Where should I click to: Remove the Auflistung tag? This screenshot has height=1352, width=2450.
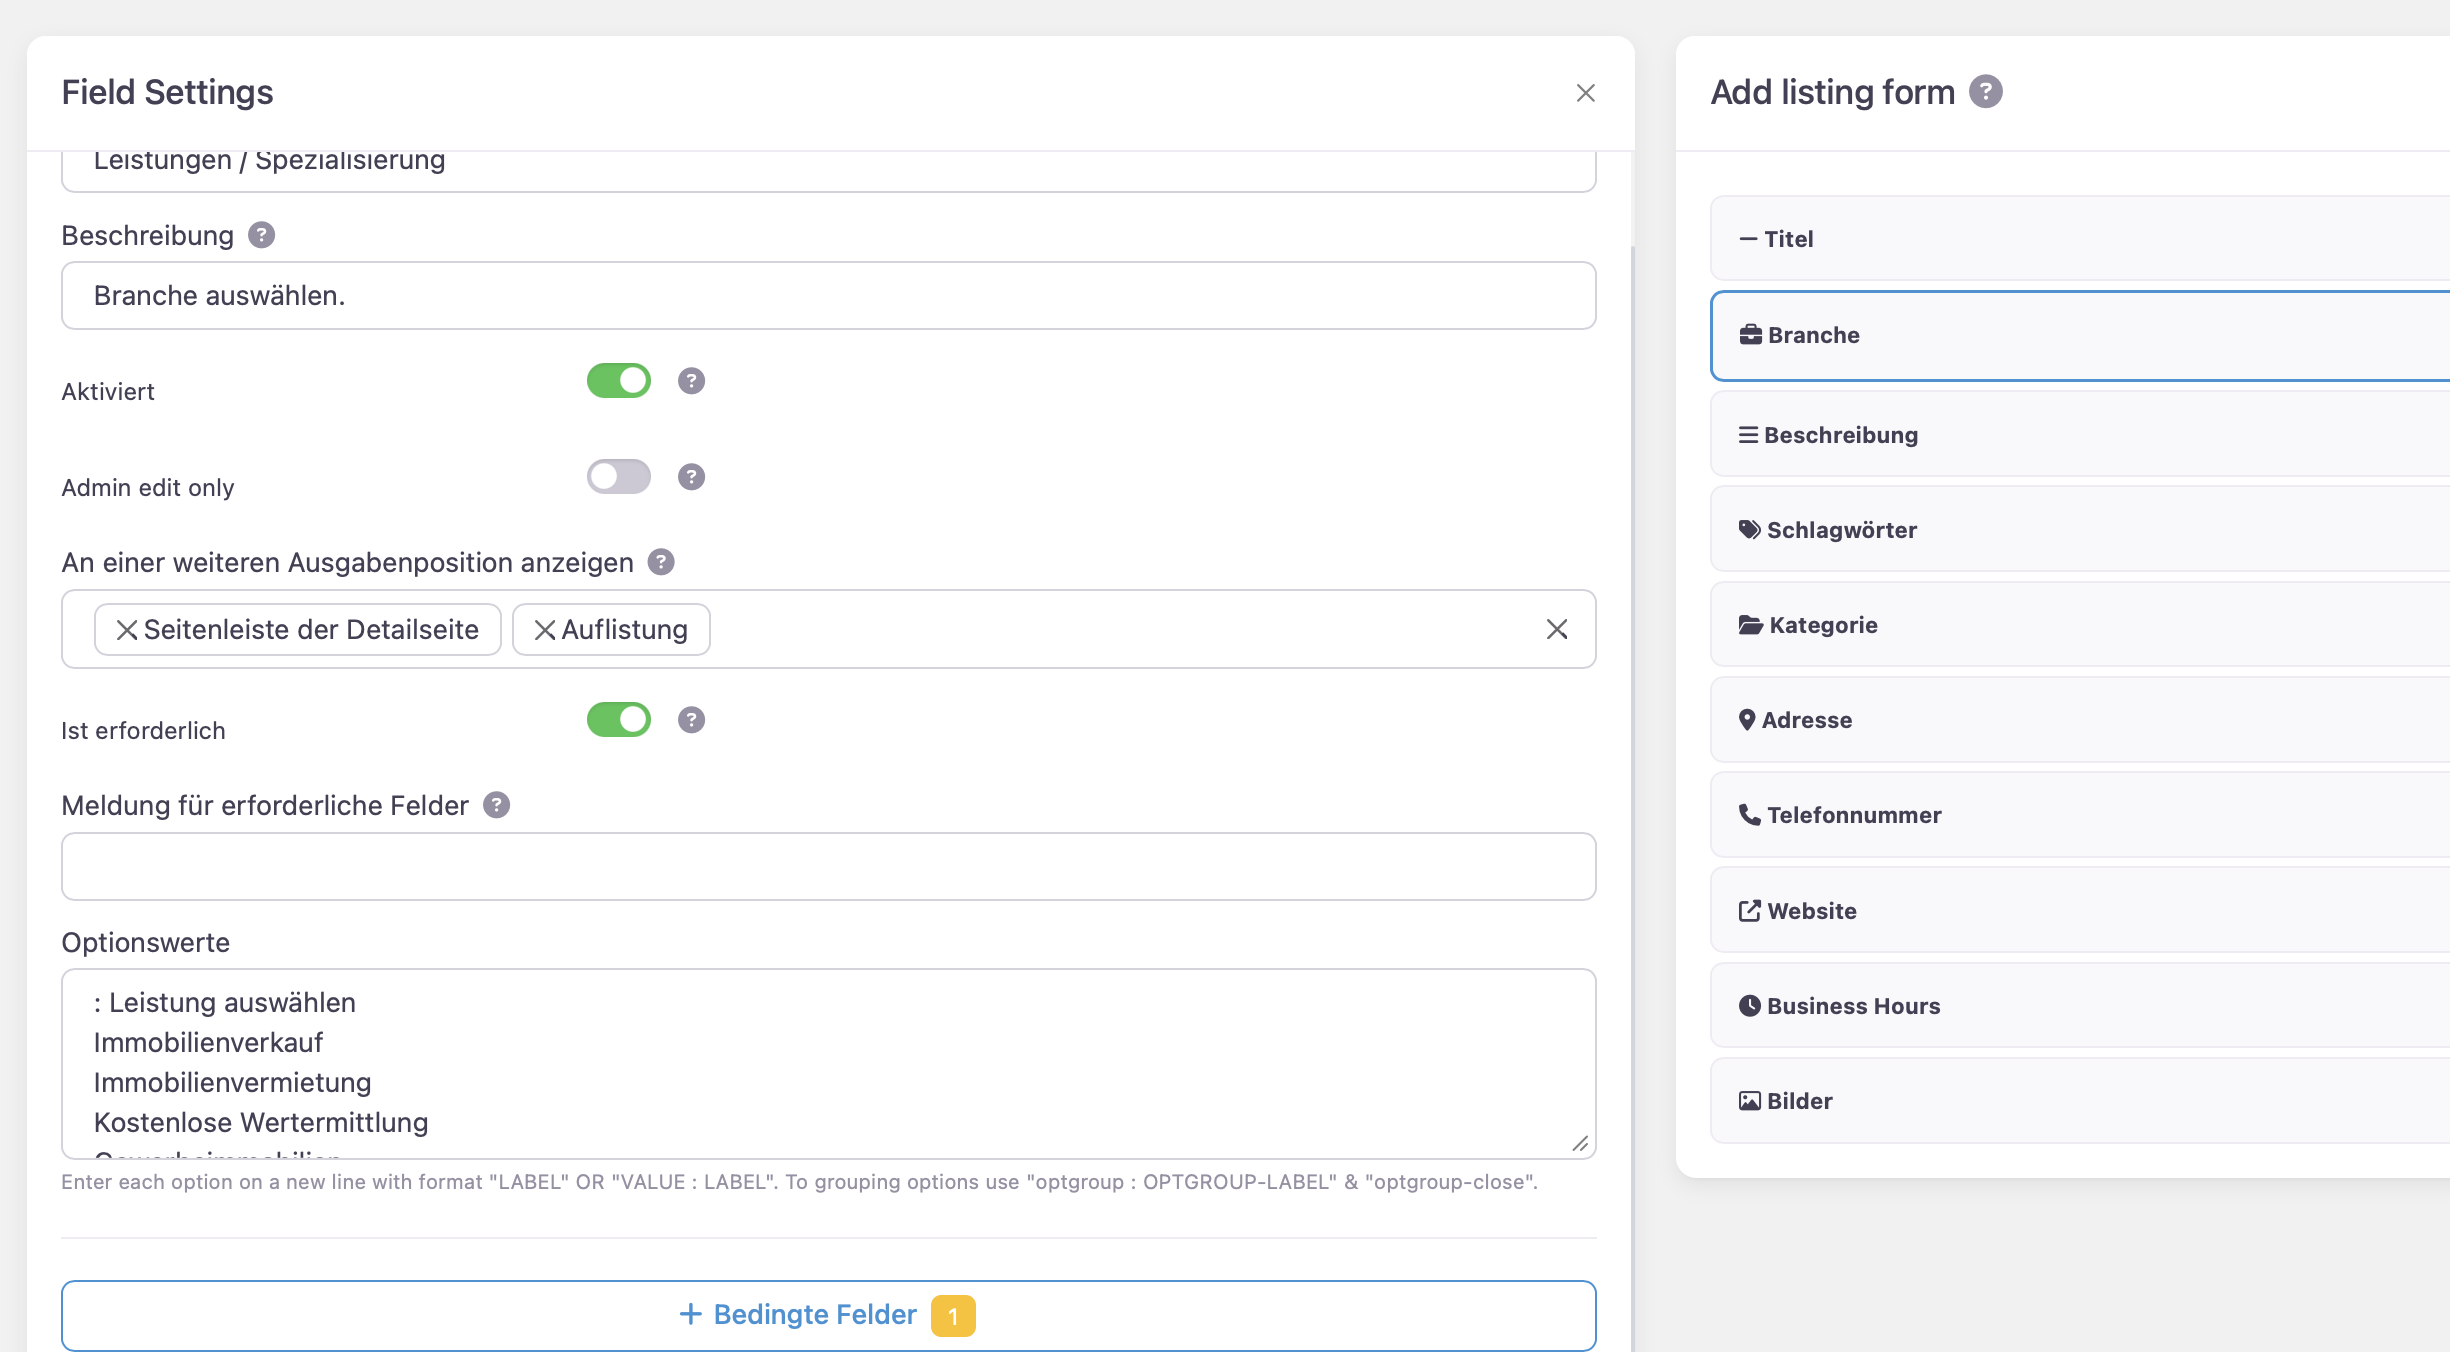[544, 630]
